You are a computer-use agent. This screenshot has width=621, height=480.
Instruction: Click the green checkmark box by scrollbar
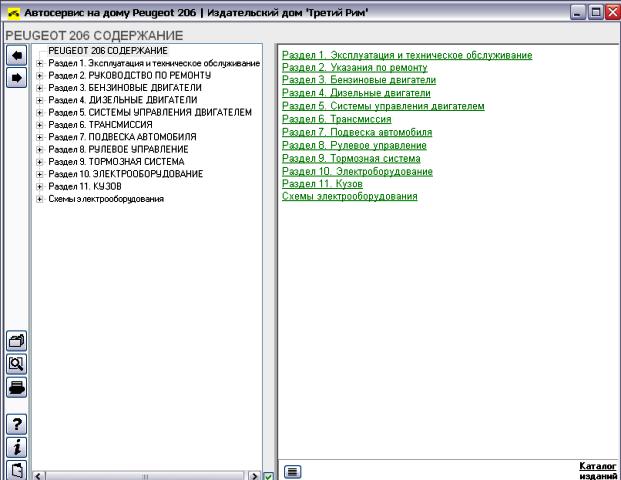tap(269, 476)
